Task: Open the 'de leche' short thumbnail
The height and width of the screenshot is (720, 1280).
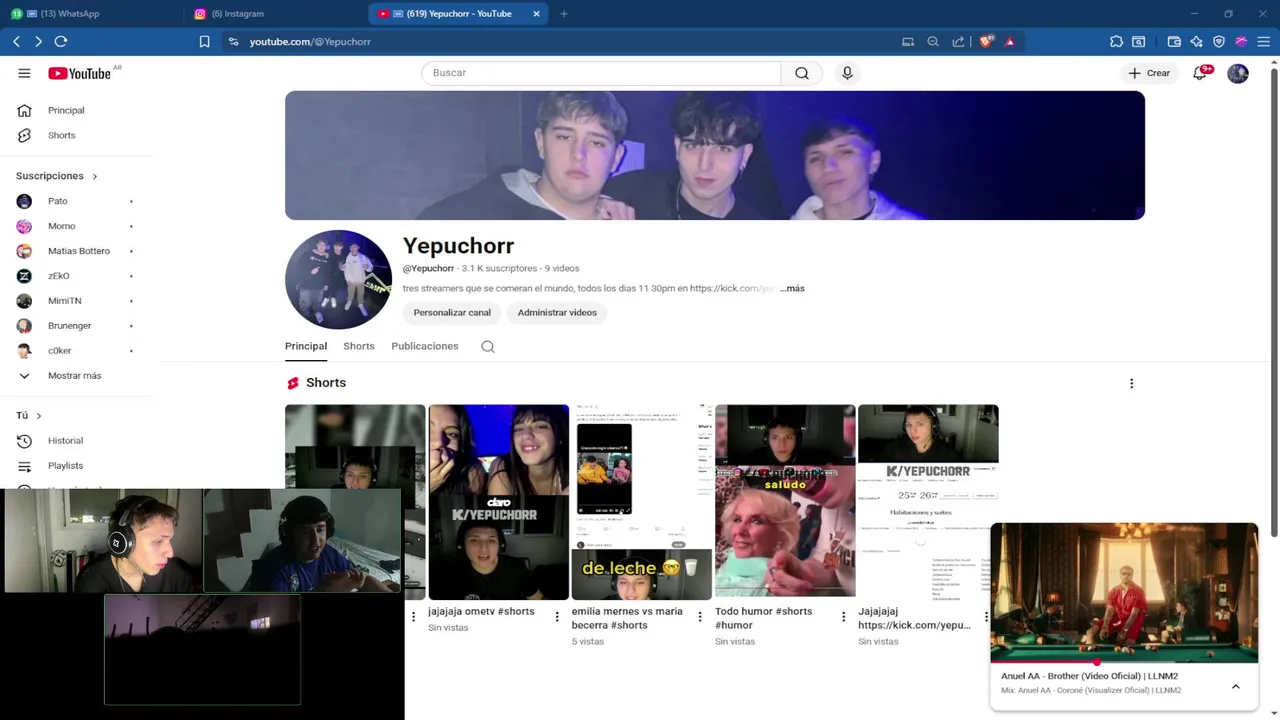Action: click(x=641, y=502)
